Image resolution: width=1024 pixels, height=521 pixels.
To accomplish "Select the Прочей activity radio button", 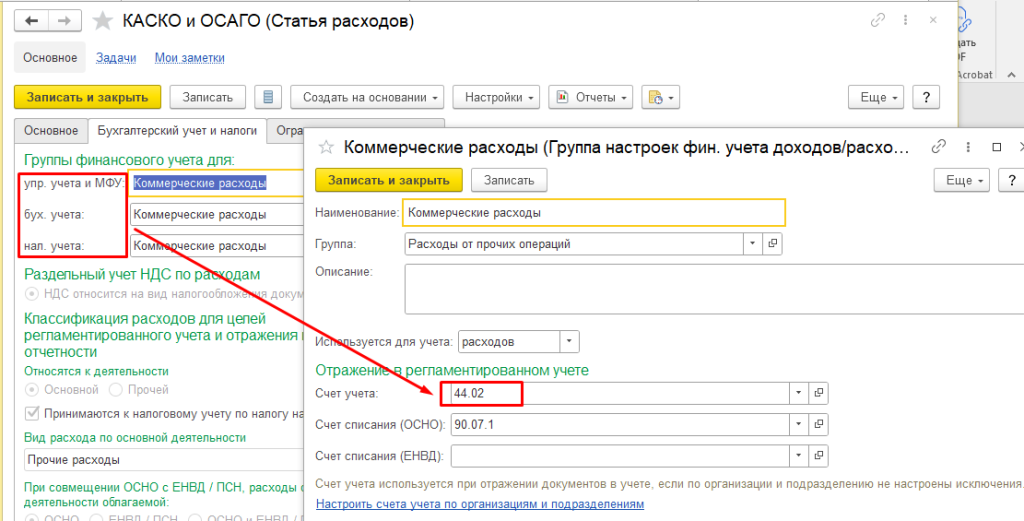I will pyautogui.click(x=115, y=389).
